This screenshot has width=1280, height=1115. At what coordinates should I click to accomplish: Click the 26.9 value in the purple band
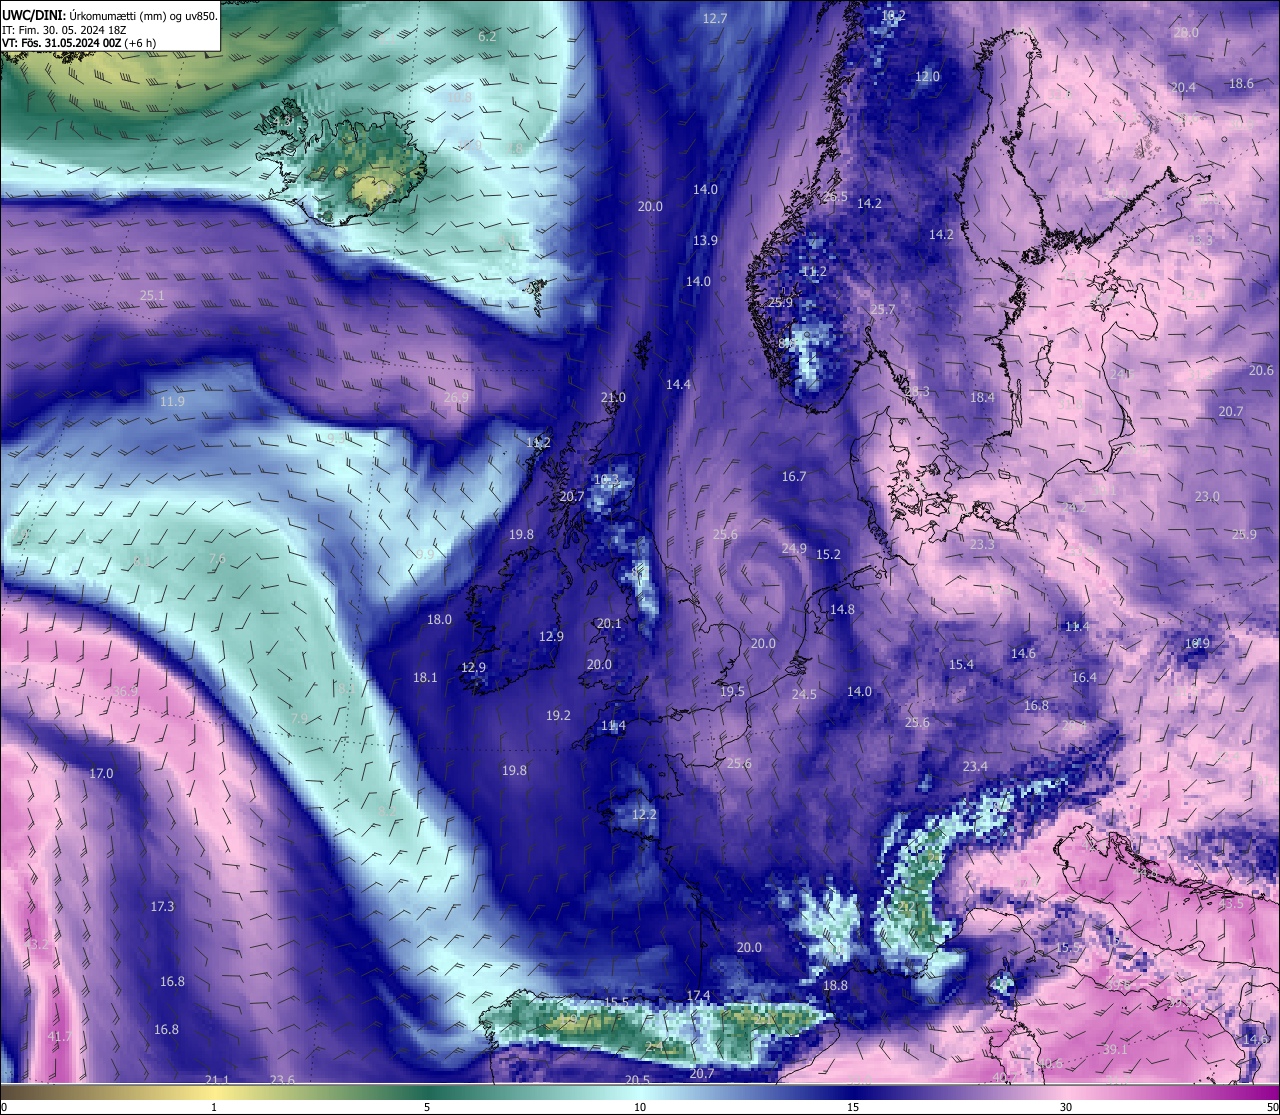[456, 398]
